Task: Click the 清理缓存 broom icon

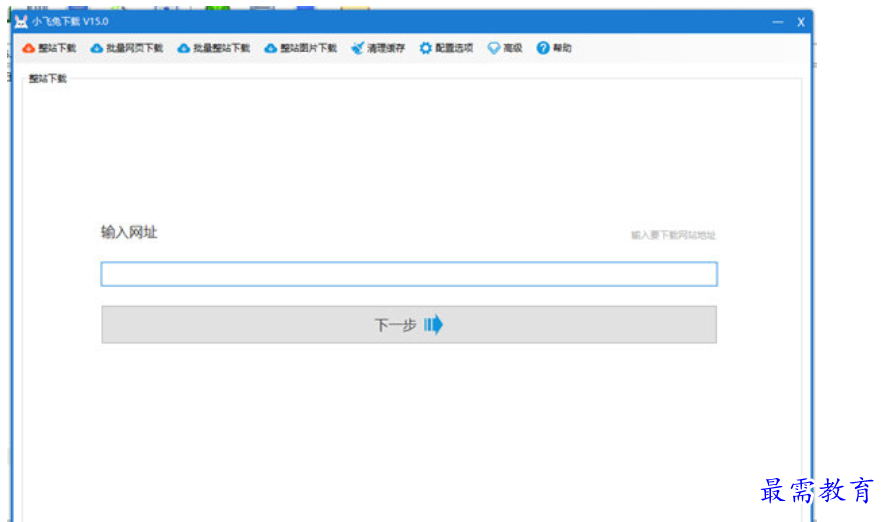Action: [x=357, y=48]
